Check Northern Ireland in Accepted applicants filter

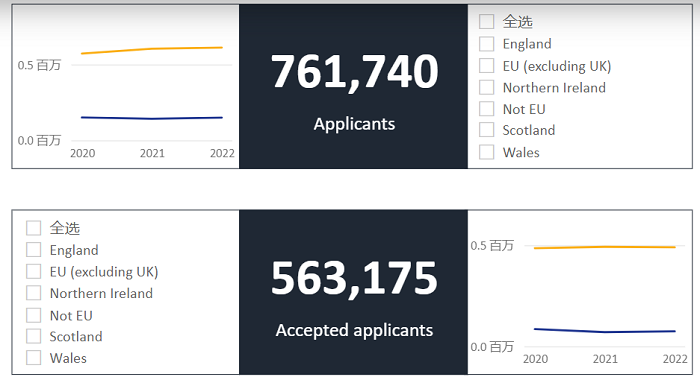tap(33, 293)
